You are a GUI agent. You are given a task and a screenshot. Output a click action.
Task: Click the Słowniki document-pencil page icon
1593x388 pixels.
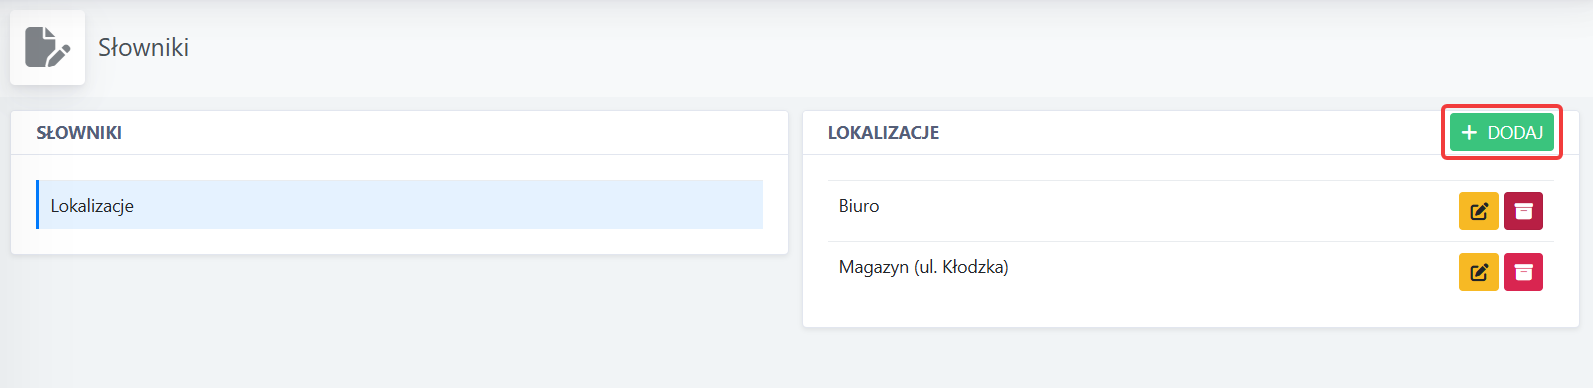[47, 47]
